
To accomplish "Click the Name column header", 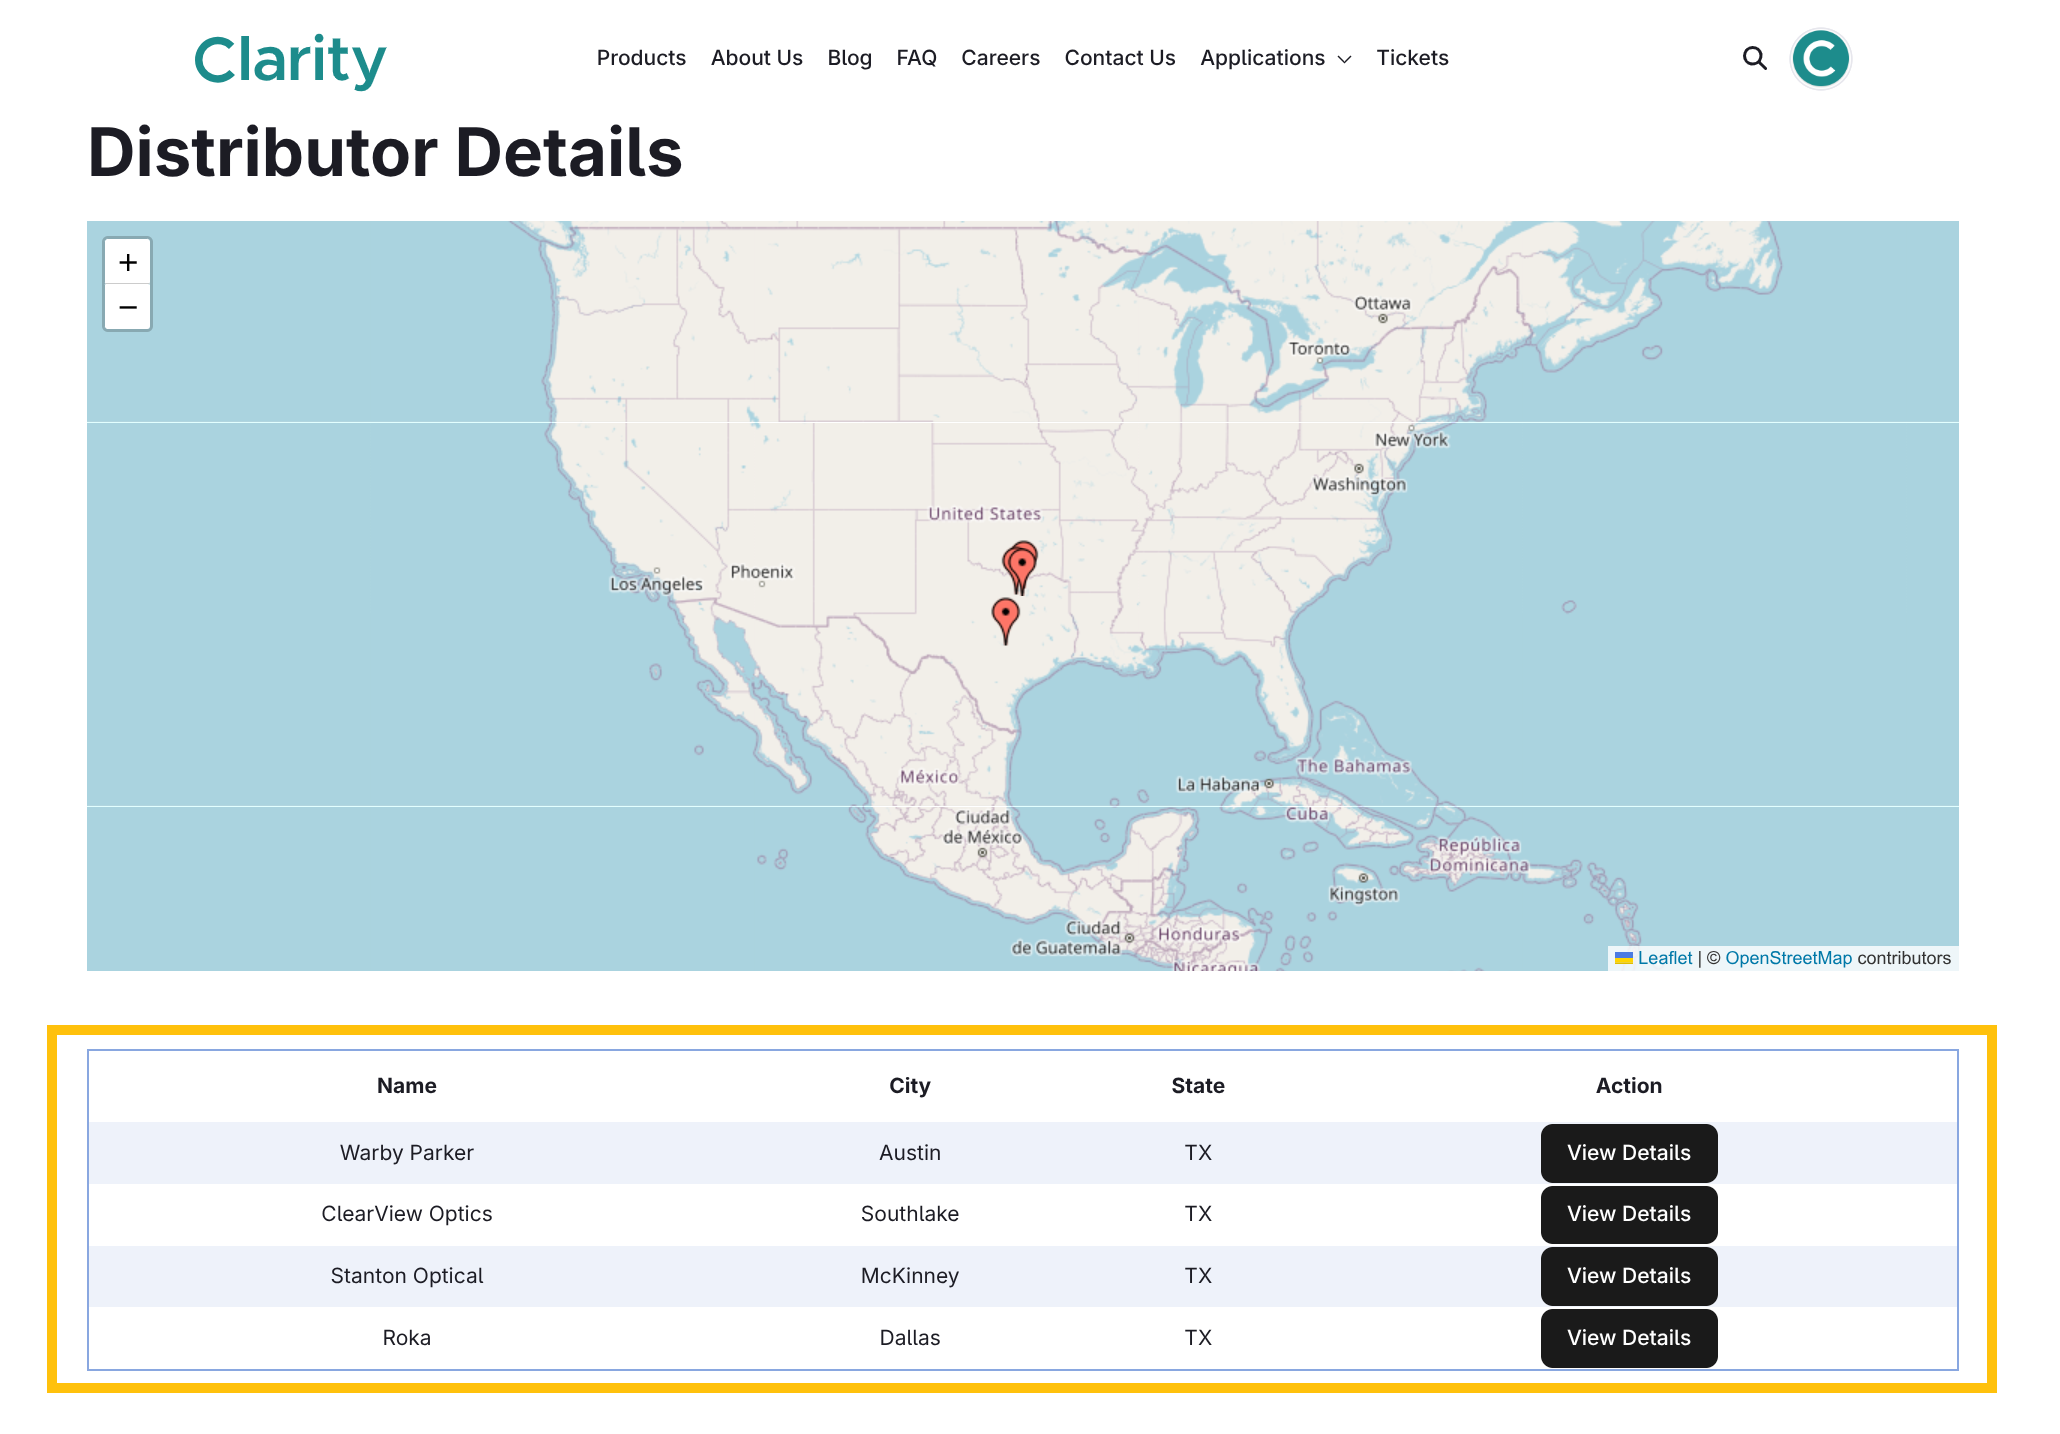I will tap(407, 1086).
